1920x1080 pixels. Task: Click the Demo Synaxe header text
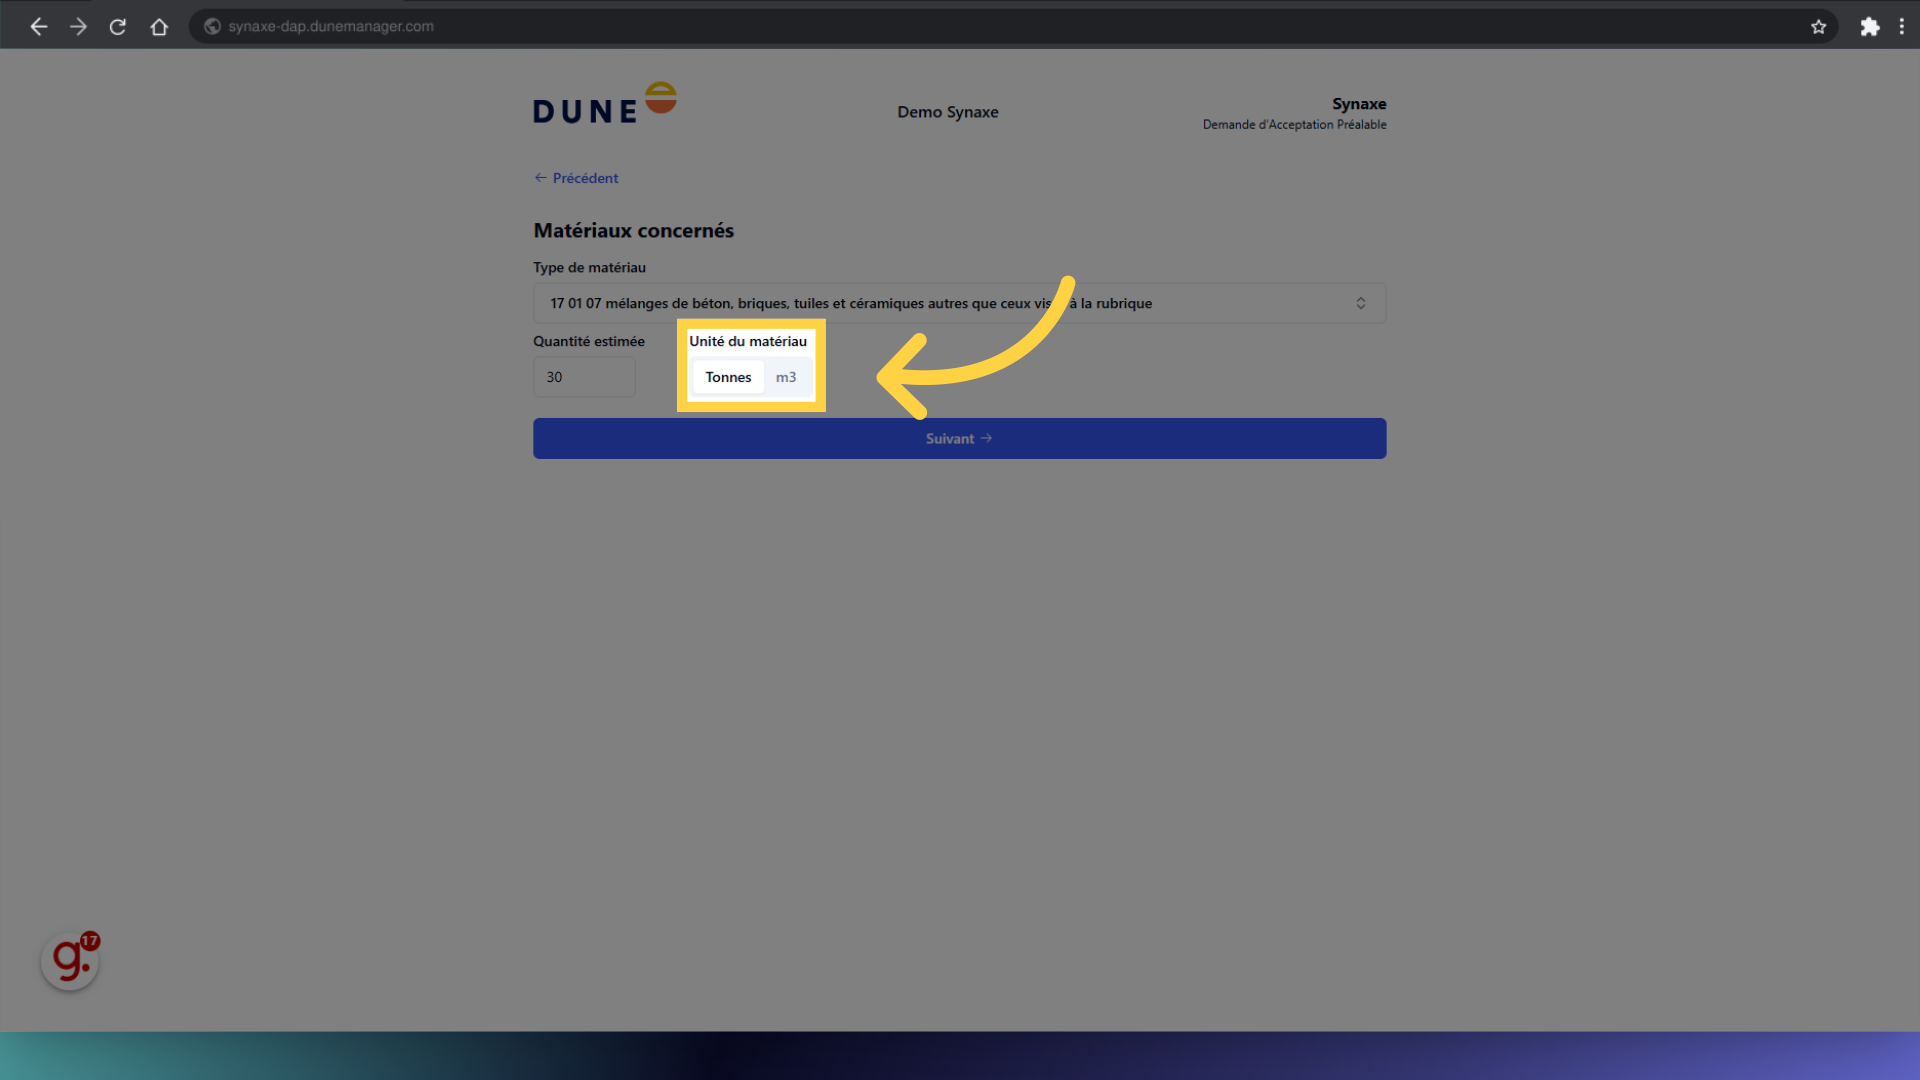pyautogui.click(x=947, y=112)
